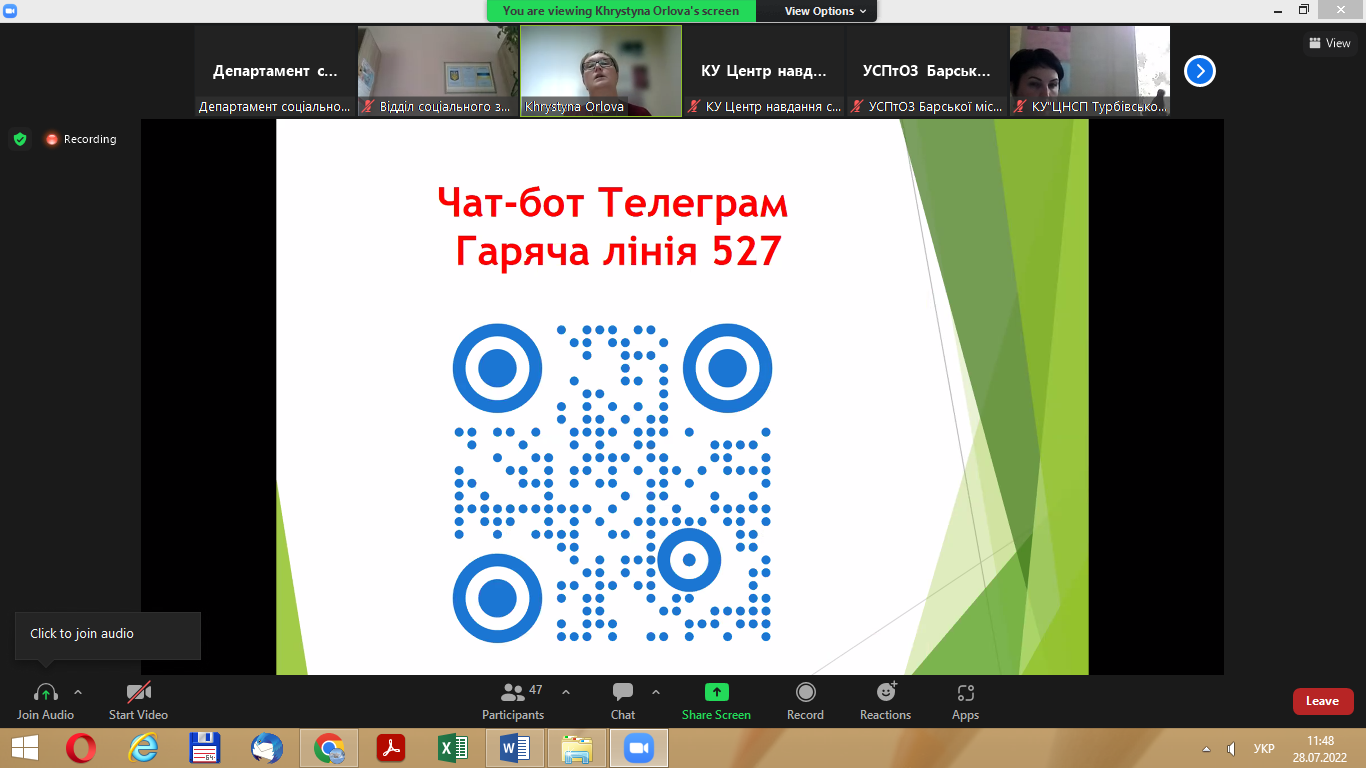The width and height of the screenshot is (1366, 768).
Task: Click the slide title 'Чат-бот Телеграм'
Action: pos(613,204)
